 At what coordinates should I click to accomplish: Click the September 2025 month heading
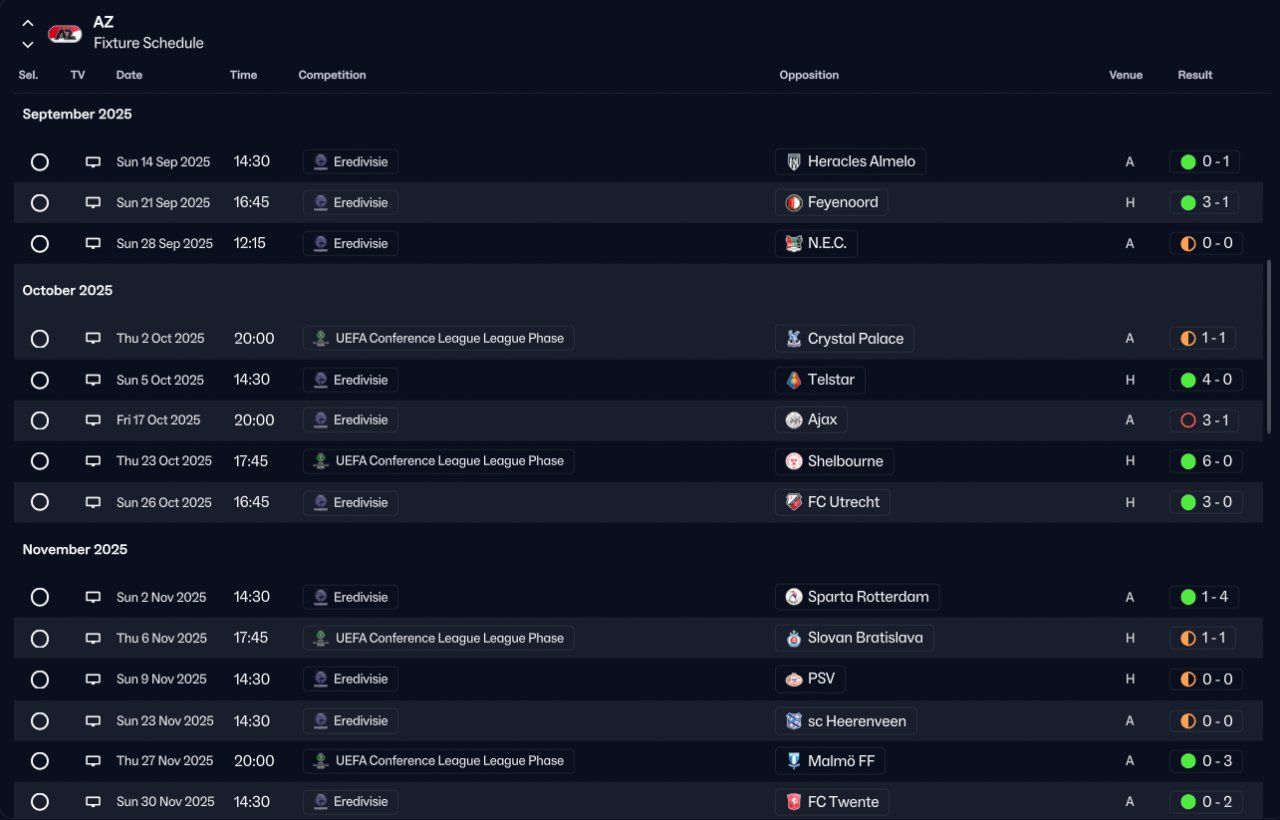pos(77,114)
